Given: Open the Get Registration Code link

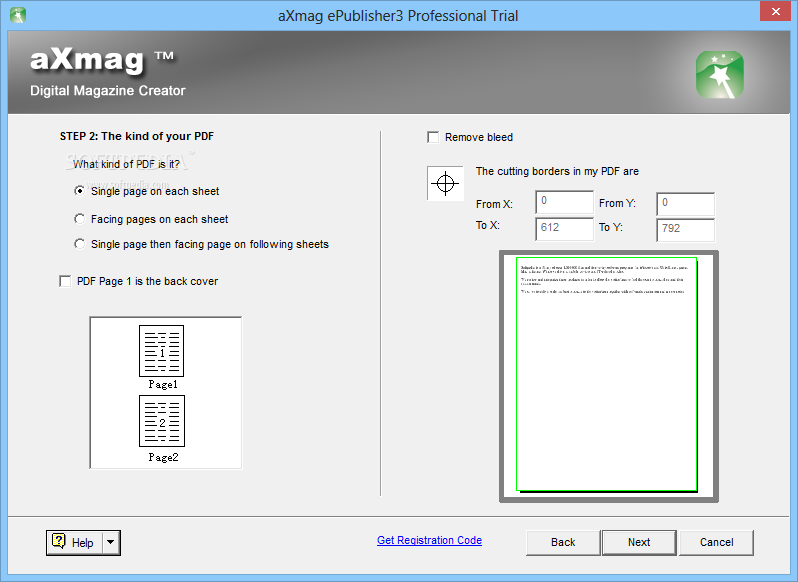Looking at the screenshot, I should [429, 540].
